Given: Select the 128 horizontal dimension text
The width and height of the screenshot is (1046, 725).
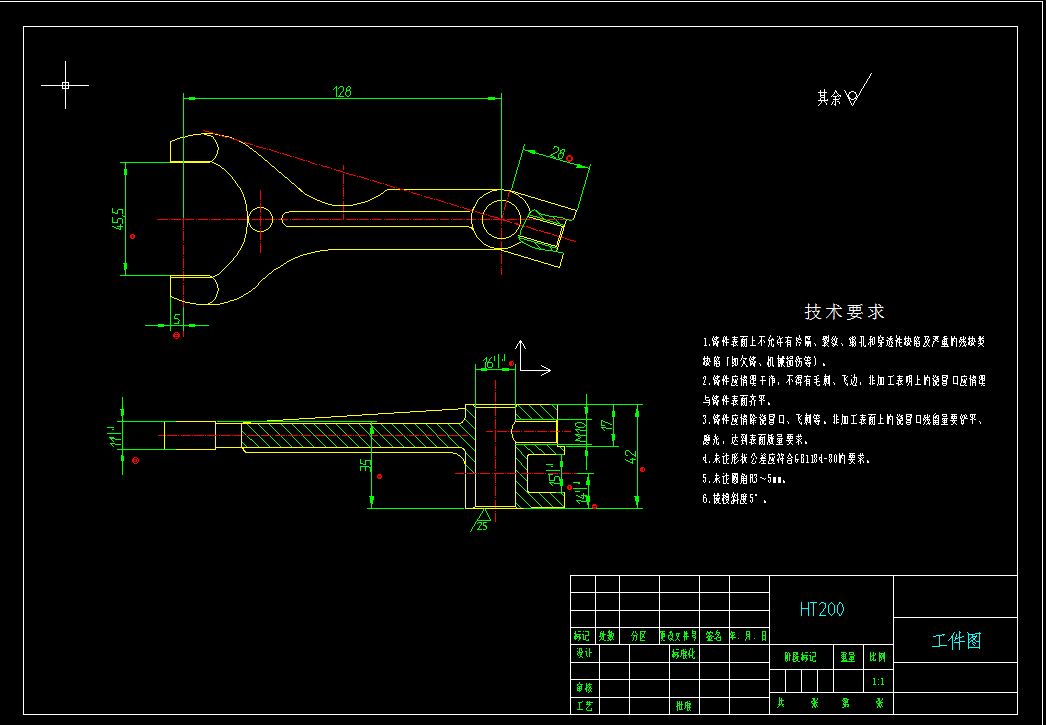Looking at the screenshot, I should coord(342,92).
